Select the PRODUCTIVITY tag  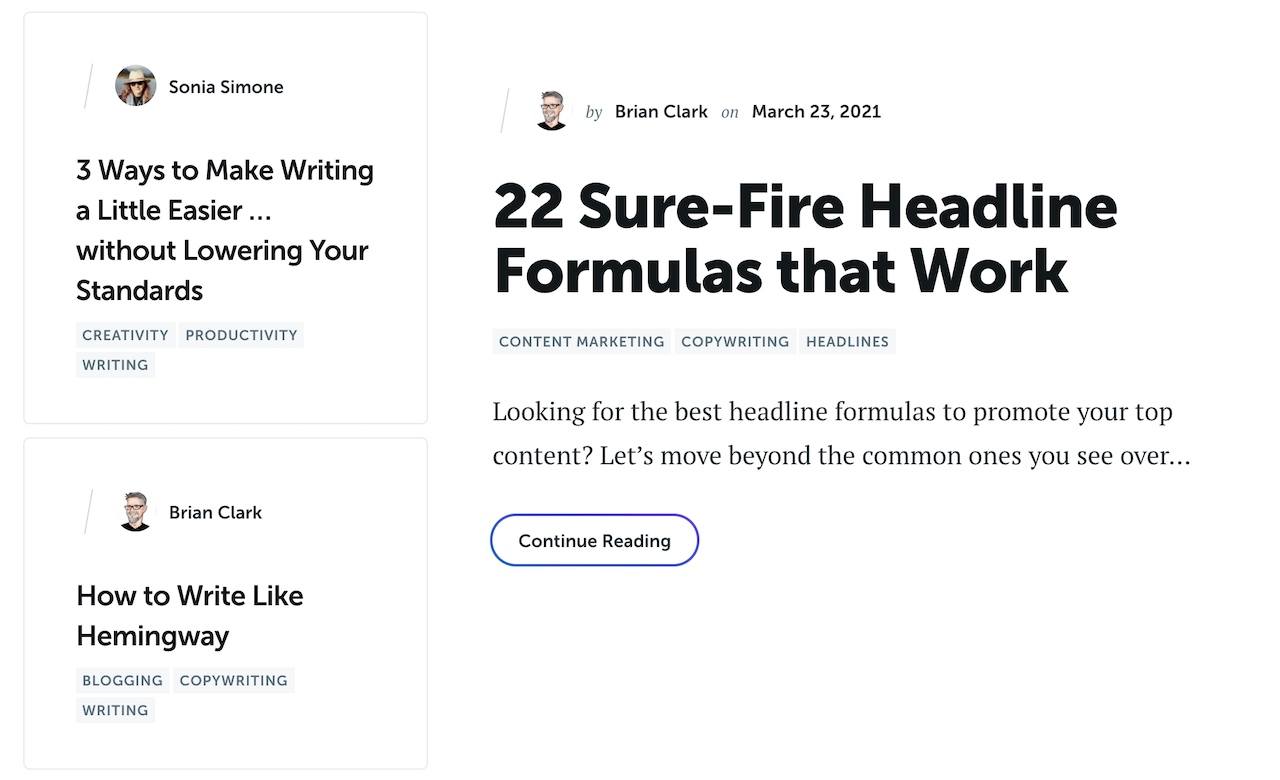241,335
